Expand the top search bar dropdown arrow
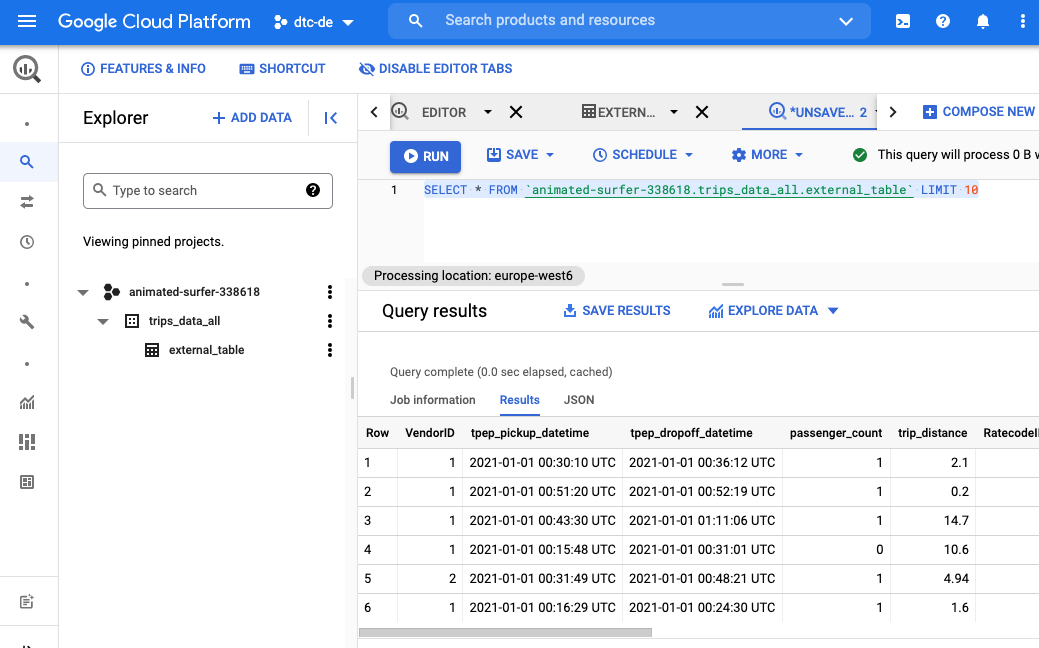The height and width of the screenshot is (648, 1039). (846, 21)
